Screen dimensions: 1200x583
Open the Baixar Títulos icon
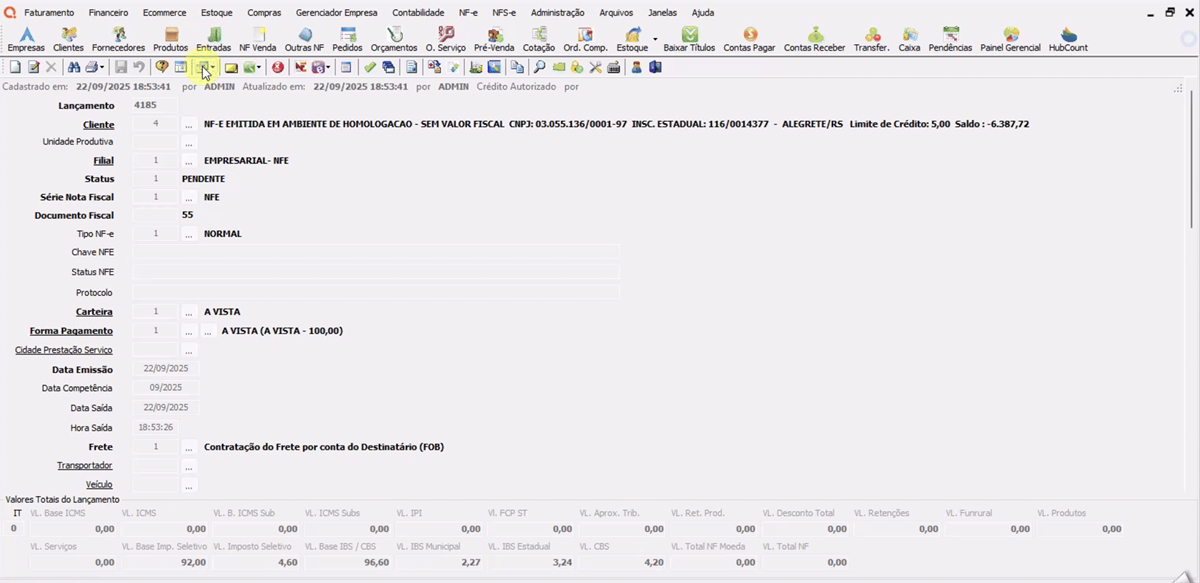coord(689,40)
